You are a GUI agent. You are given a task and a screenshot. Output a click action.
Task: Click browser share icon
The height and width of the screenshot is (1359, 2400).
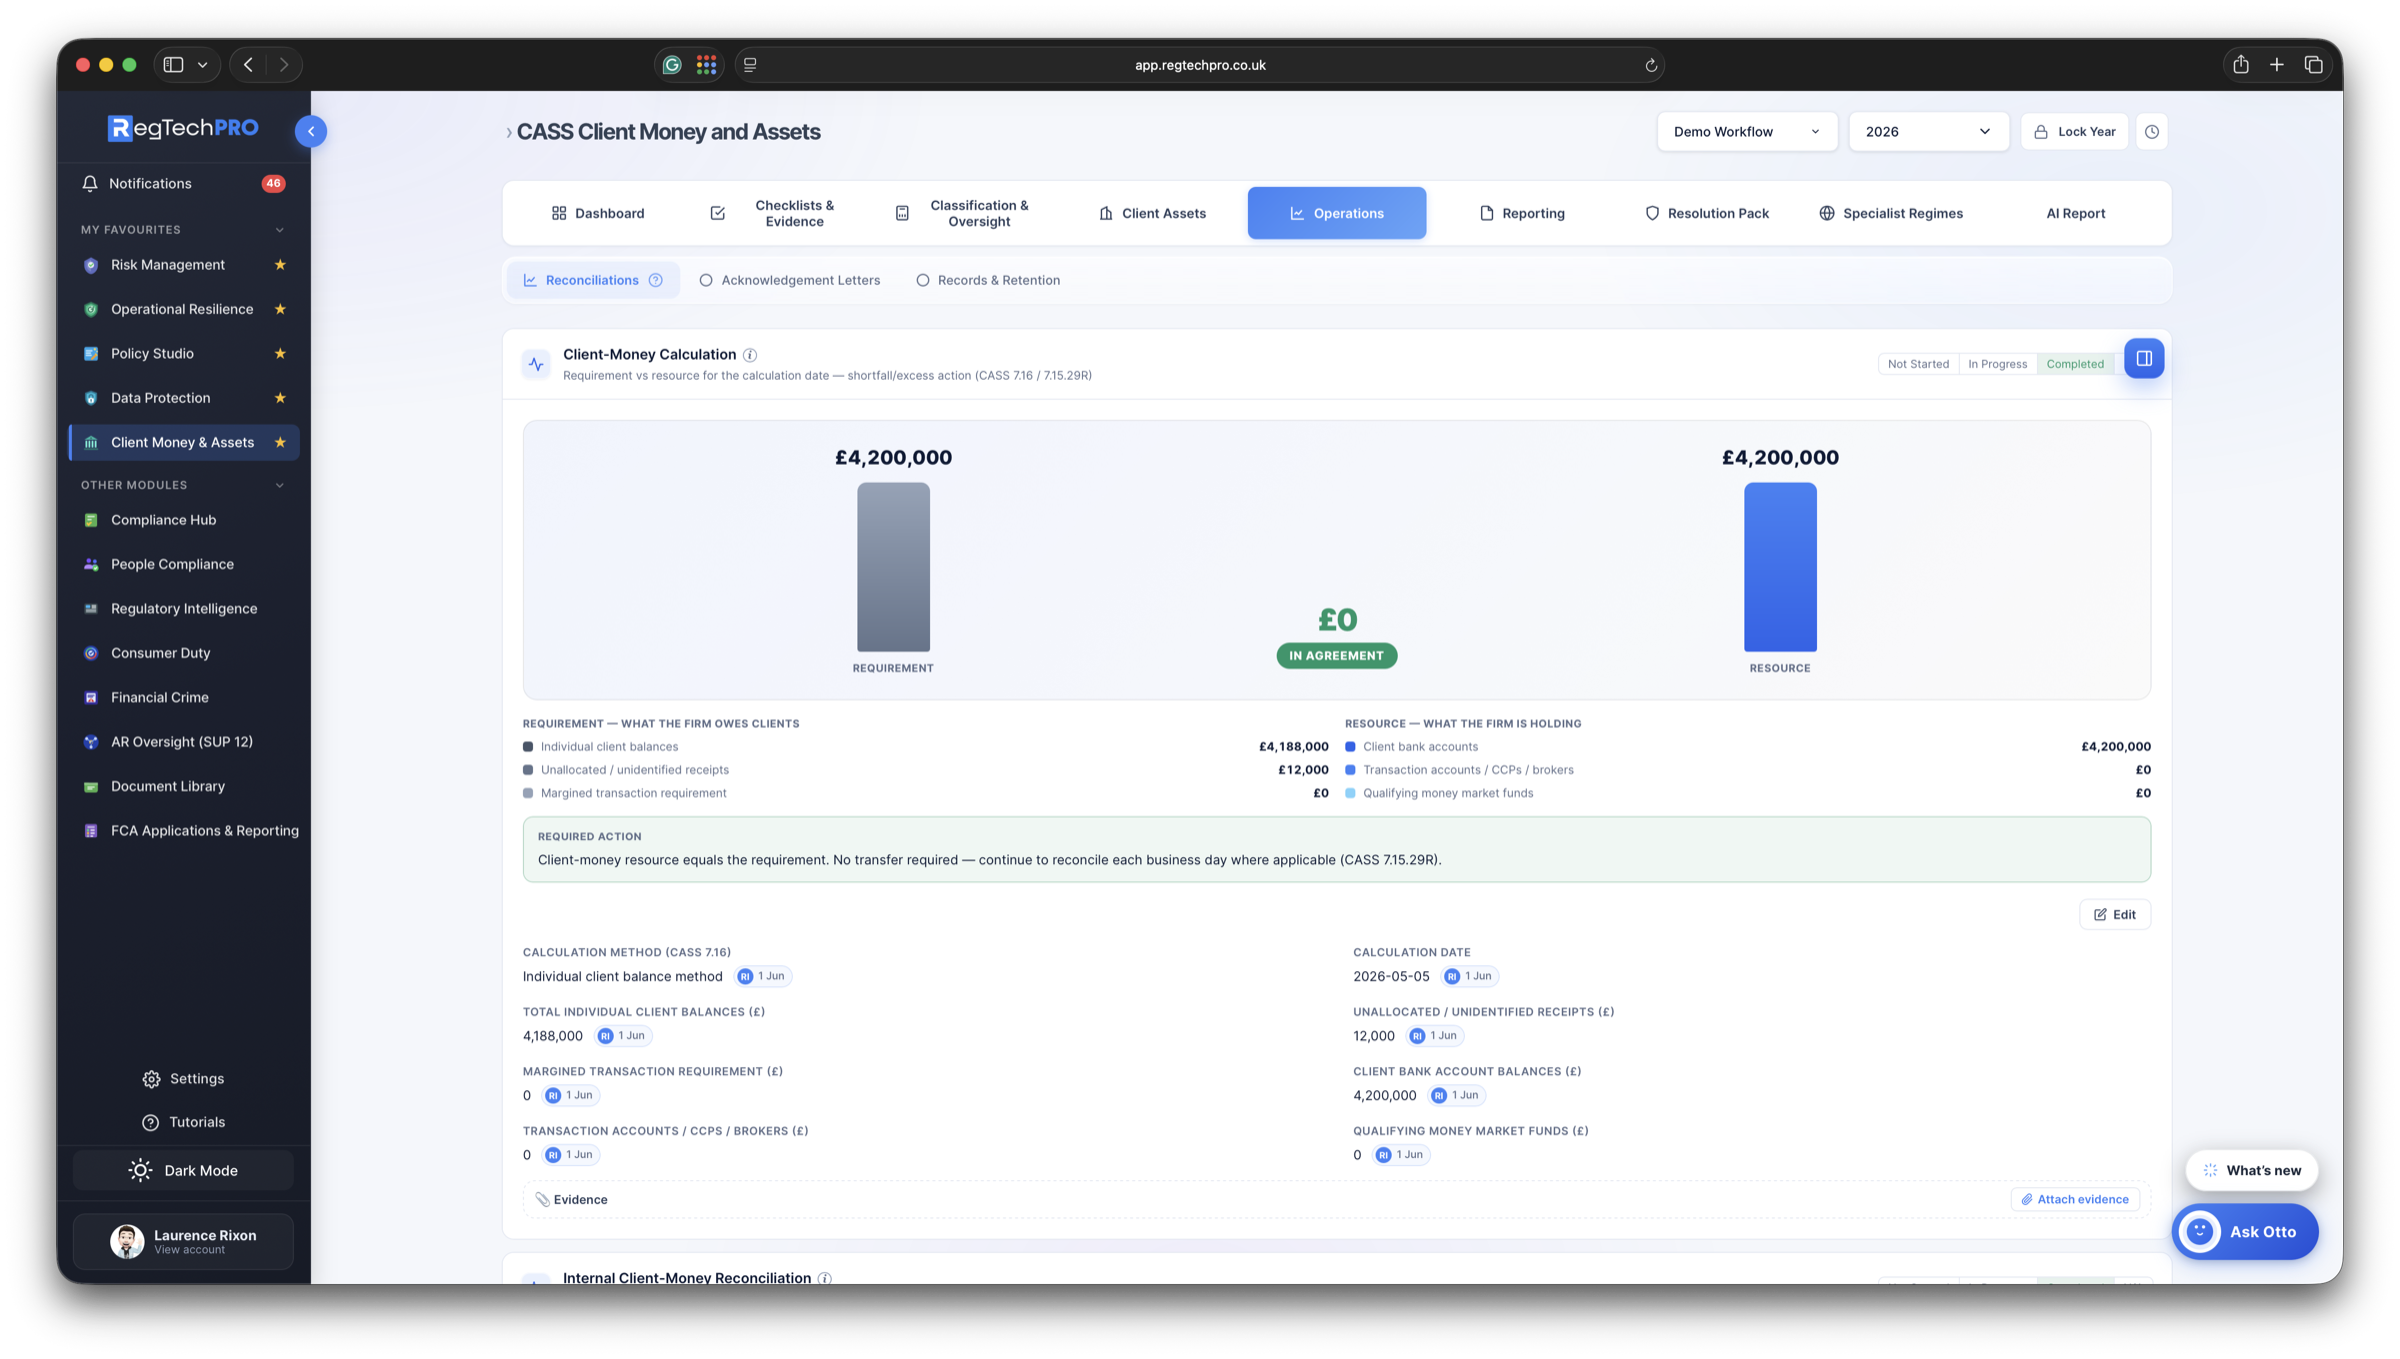2241,65
